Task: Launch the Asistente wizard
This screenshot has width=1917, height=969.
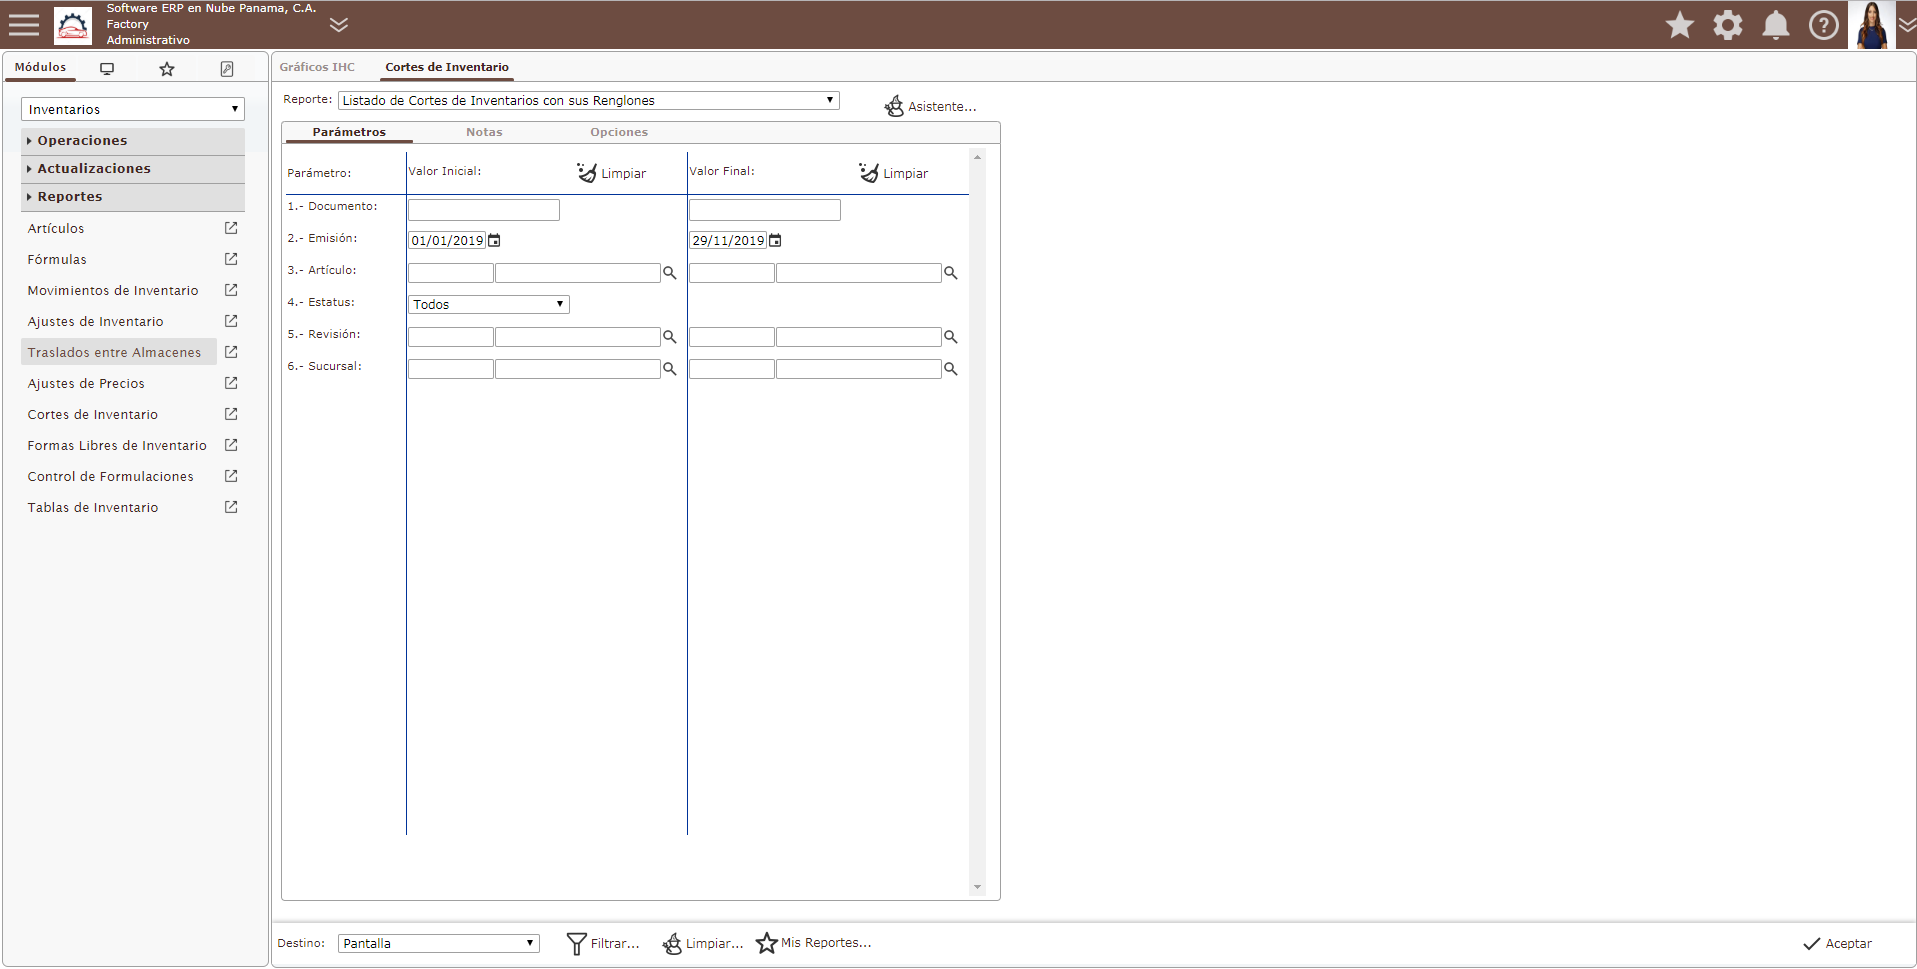Action: (x=930, y=106)
